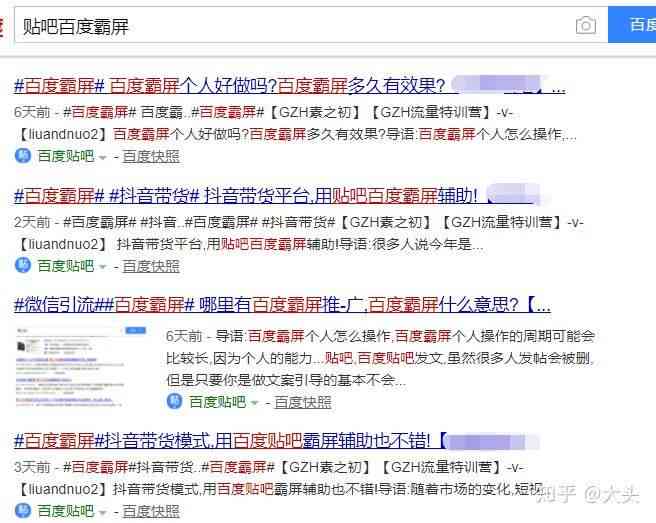The width and height of the screenshot is (656, 523).
Task: Expand source dropdown arrow under 抖音带货平台 result
Action: click(102, 267)
